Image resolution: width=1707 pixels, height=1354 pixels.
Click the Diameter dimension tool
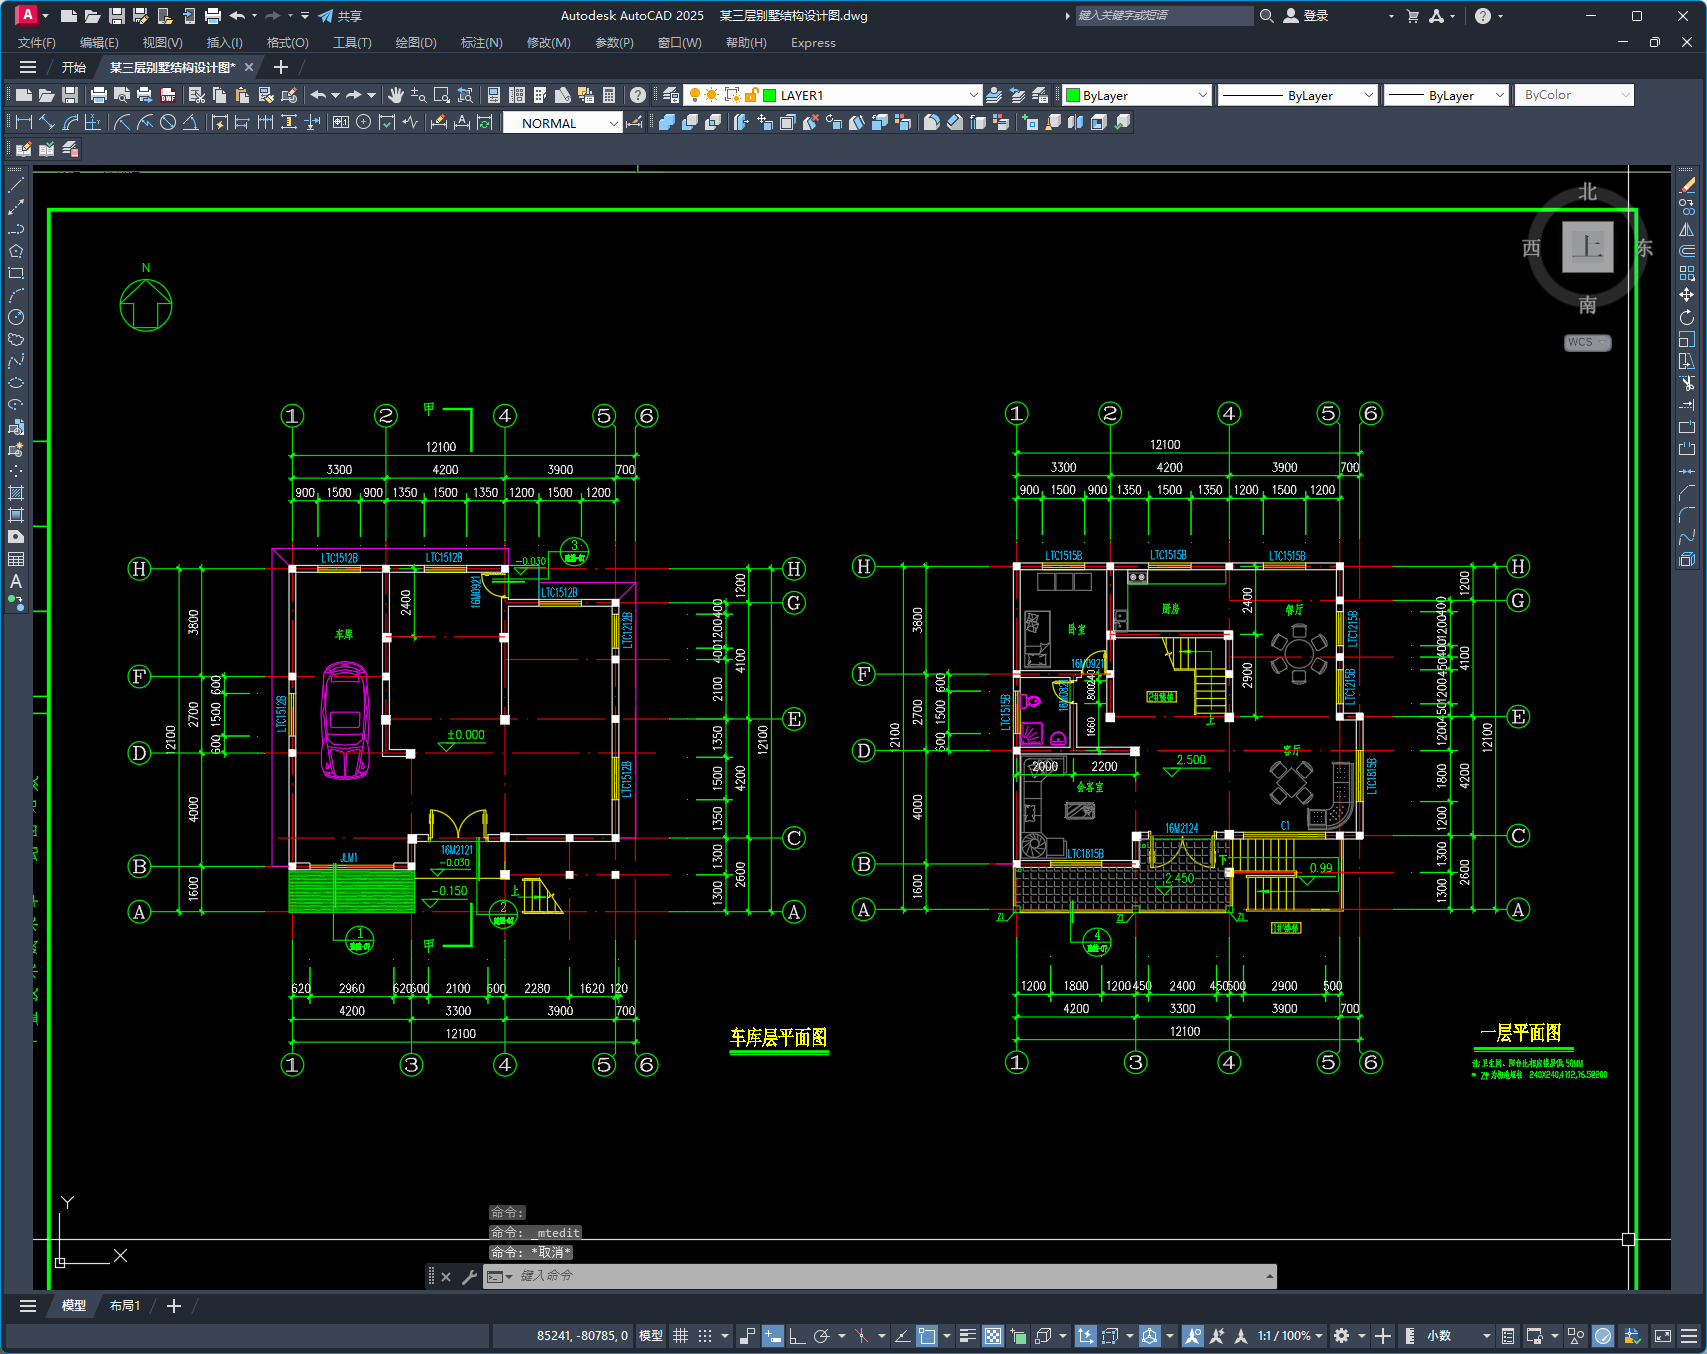[168, 122]
